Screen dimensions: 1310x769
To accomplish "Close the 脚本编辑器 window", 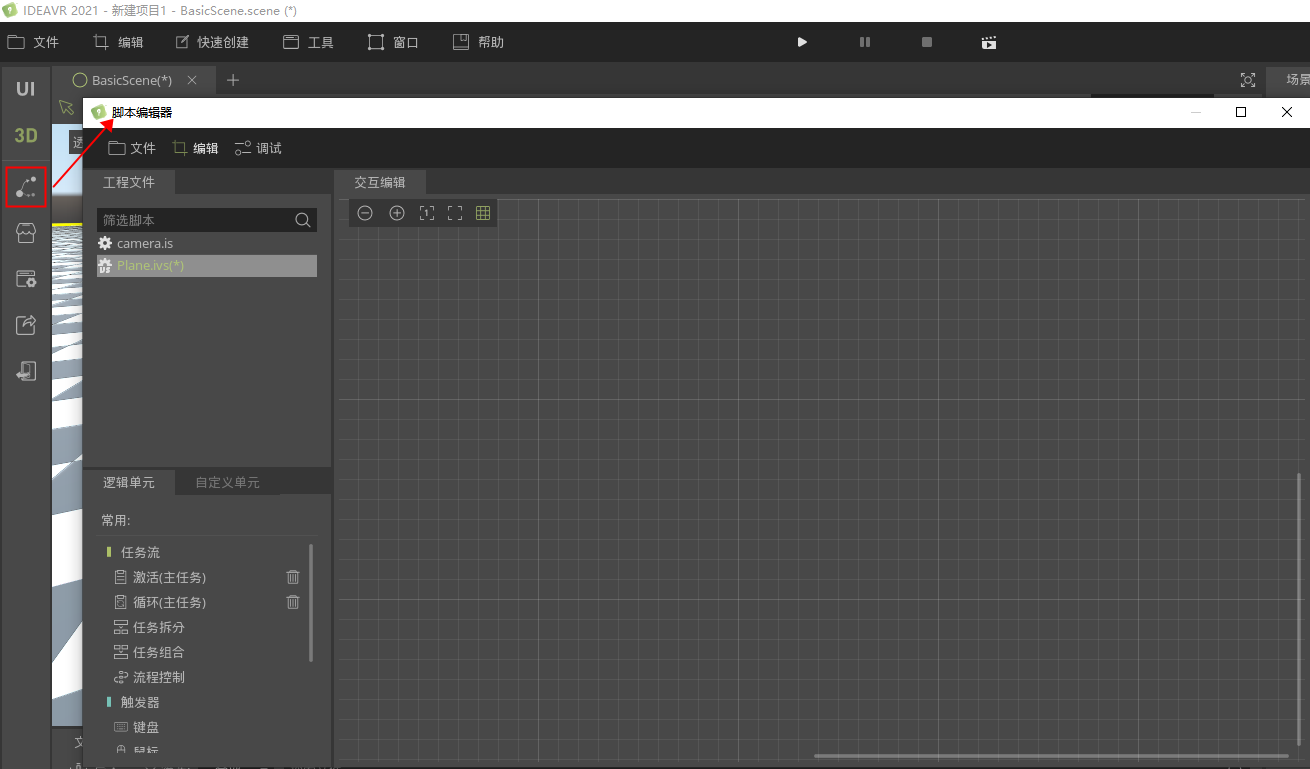I will (1287, 112).
